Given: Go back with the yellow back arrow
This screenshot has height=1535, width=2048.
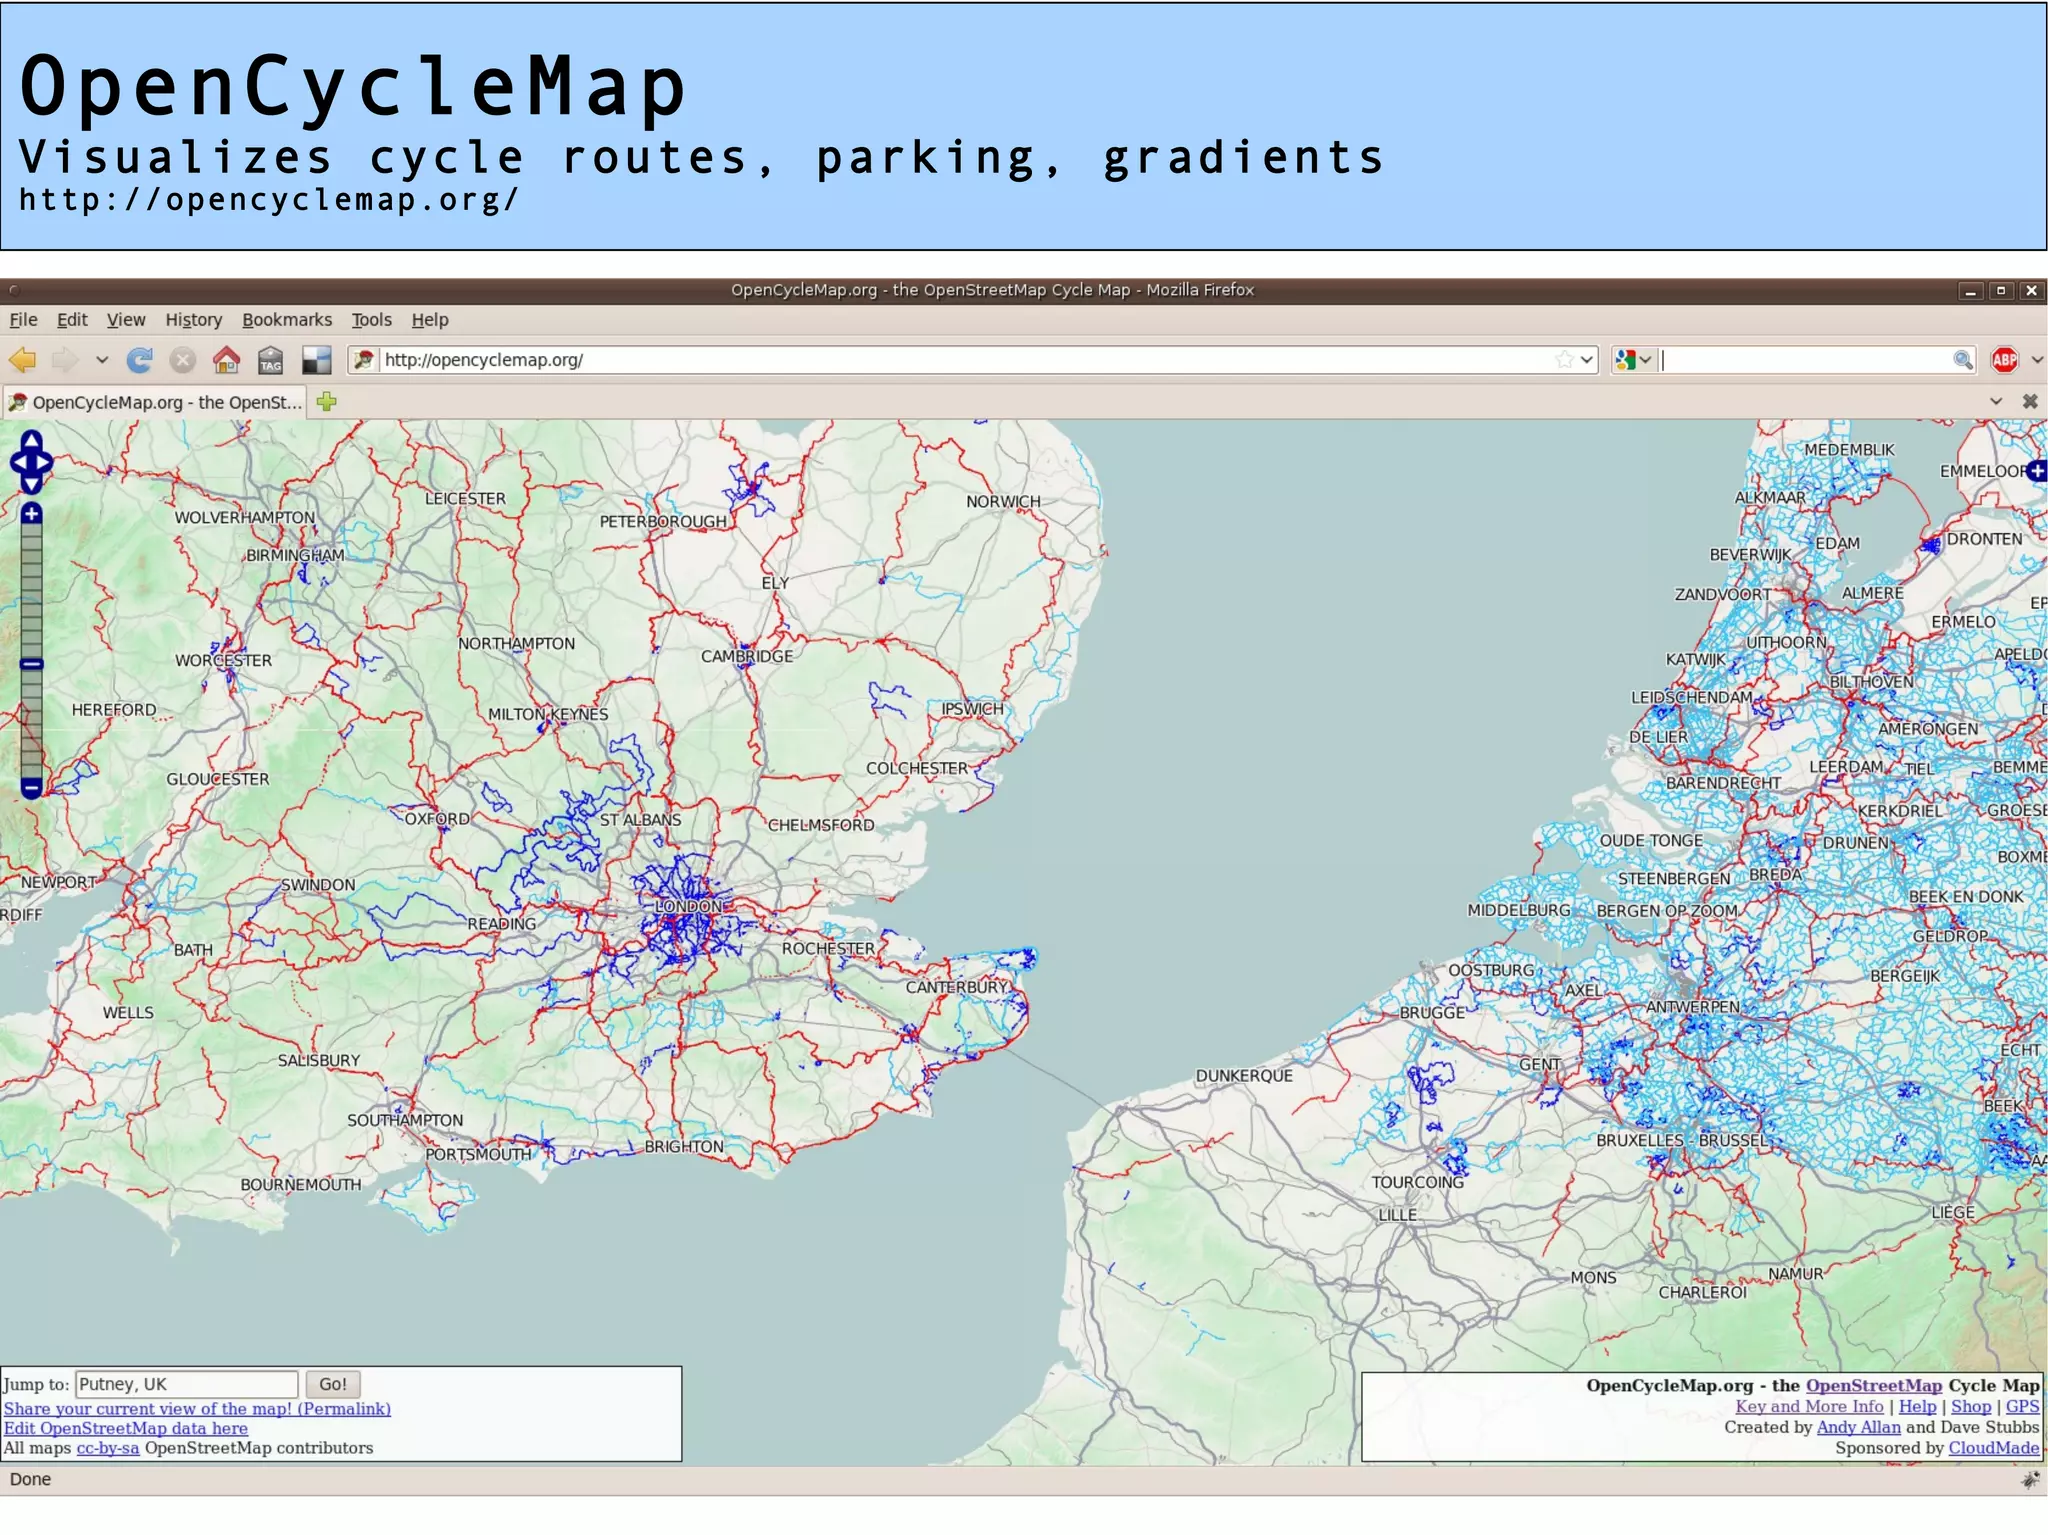Looking at the screenshot, I should [23, 360].
